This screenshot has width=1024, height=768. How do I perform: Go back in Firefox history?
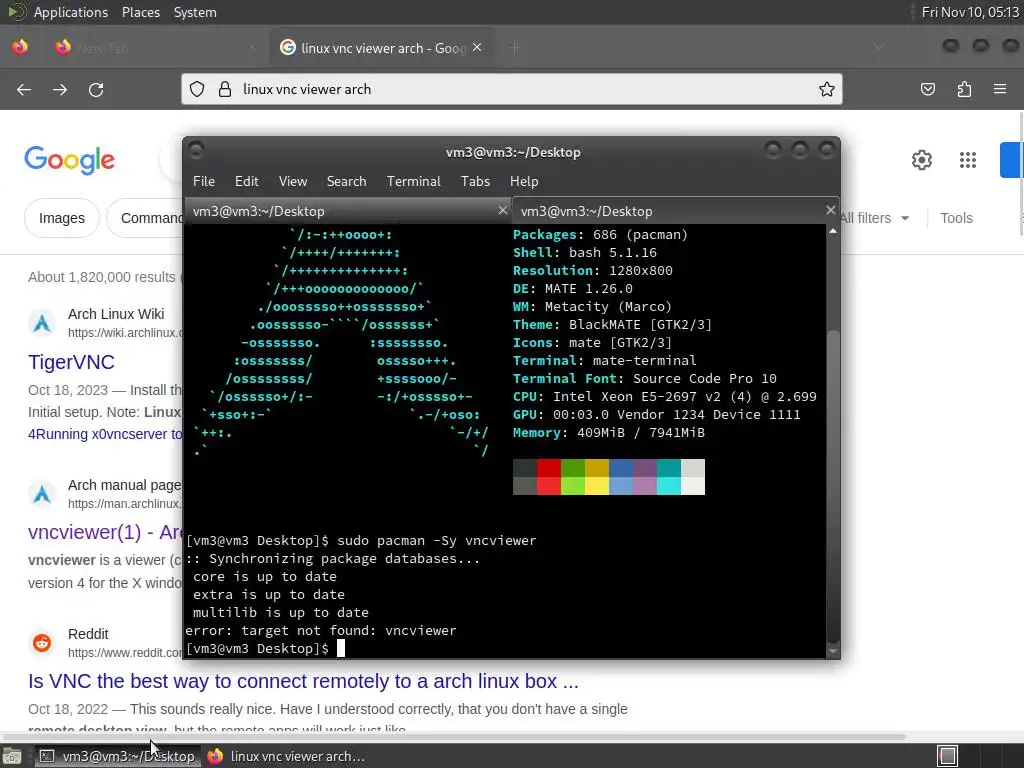(x=24, y=89)
